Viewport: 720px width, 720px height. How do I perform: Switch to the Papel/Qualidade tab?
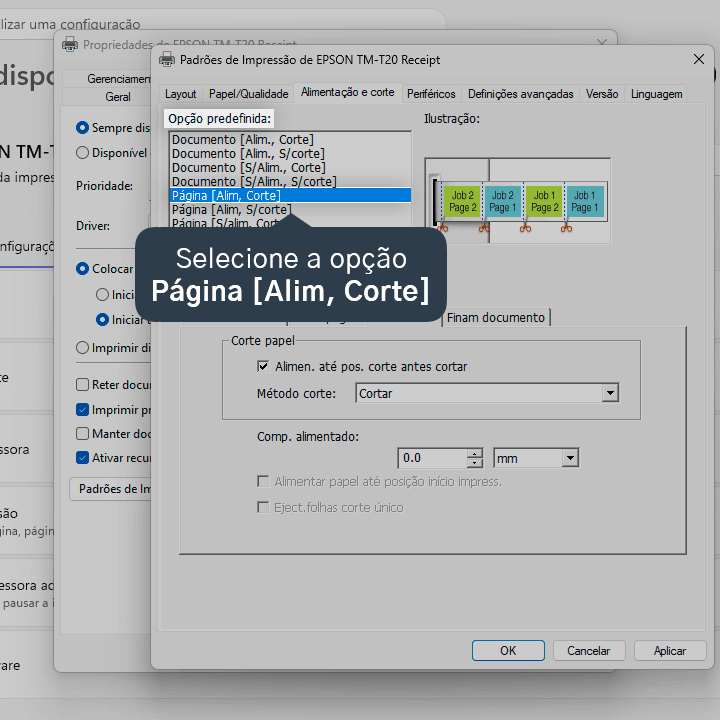248,94
